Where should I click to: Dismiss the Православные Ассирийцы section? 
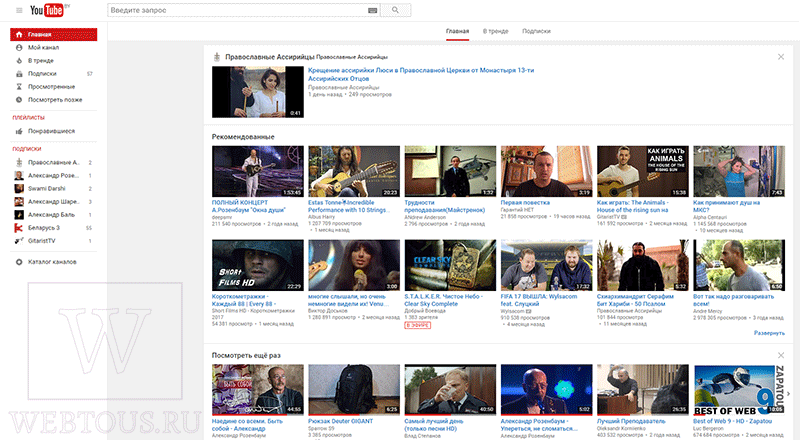[781, 57]
